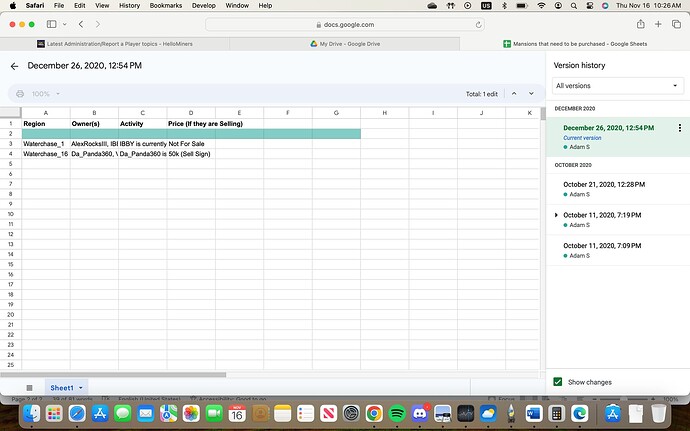Open Spotify from the dock

click(397, 413)
